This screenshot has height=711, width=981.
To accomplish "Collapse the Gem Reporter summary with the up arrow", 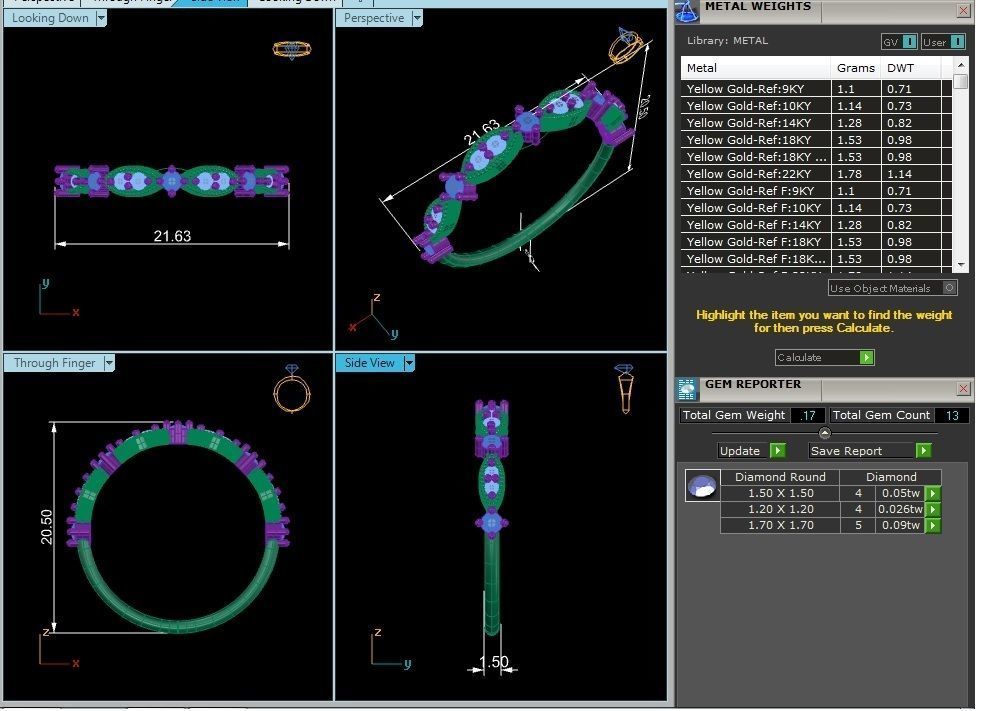I will point(824,433).
